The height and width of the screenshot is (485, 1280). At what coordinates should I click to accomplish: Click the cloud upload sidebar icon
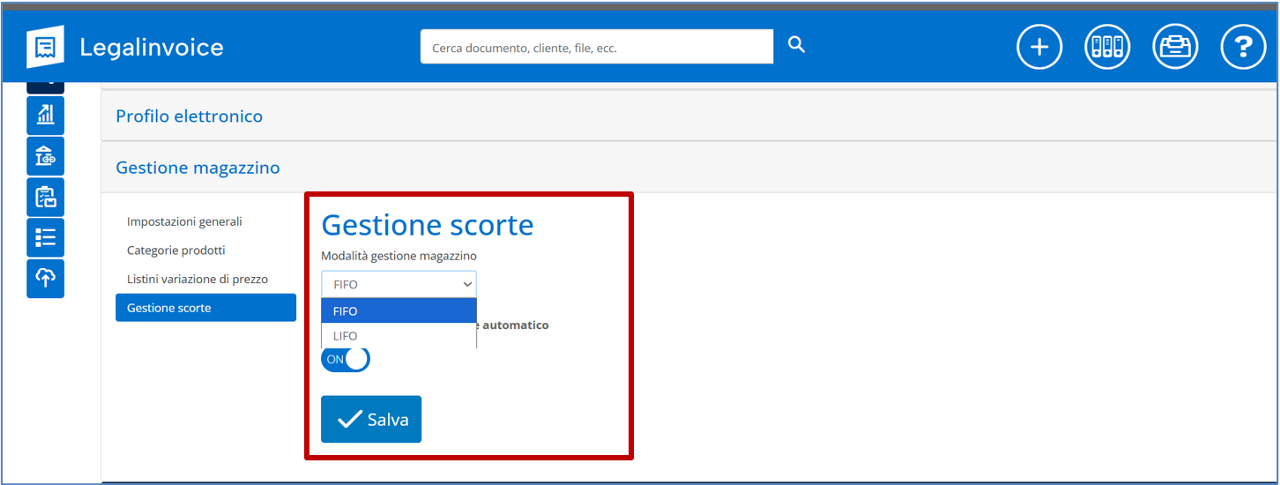tap(46, 279)
